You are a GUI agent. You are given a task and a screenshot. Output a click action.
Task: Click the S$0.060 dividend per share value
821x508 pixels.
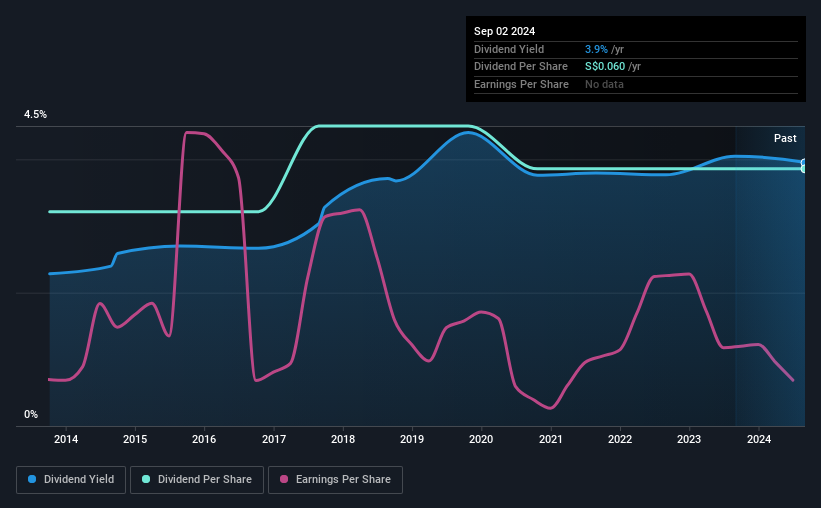[x=605, y=67]
